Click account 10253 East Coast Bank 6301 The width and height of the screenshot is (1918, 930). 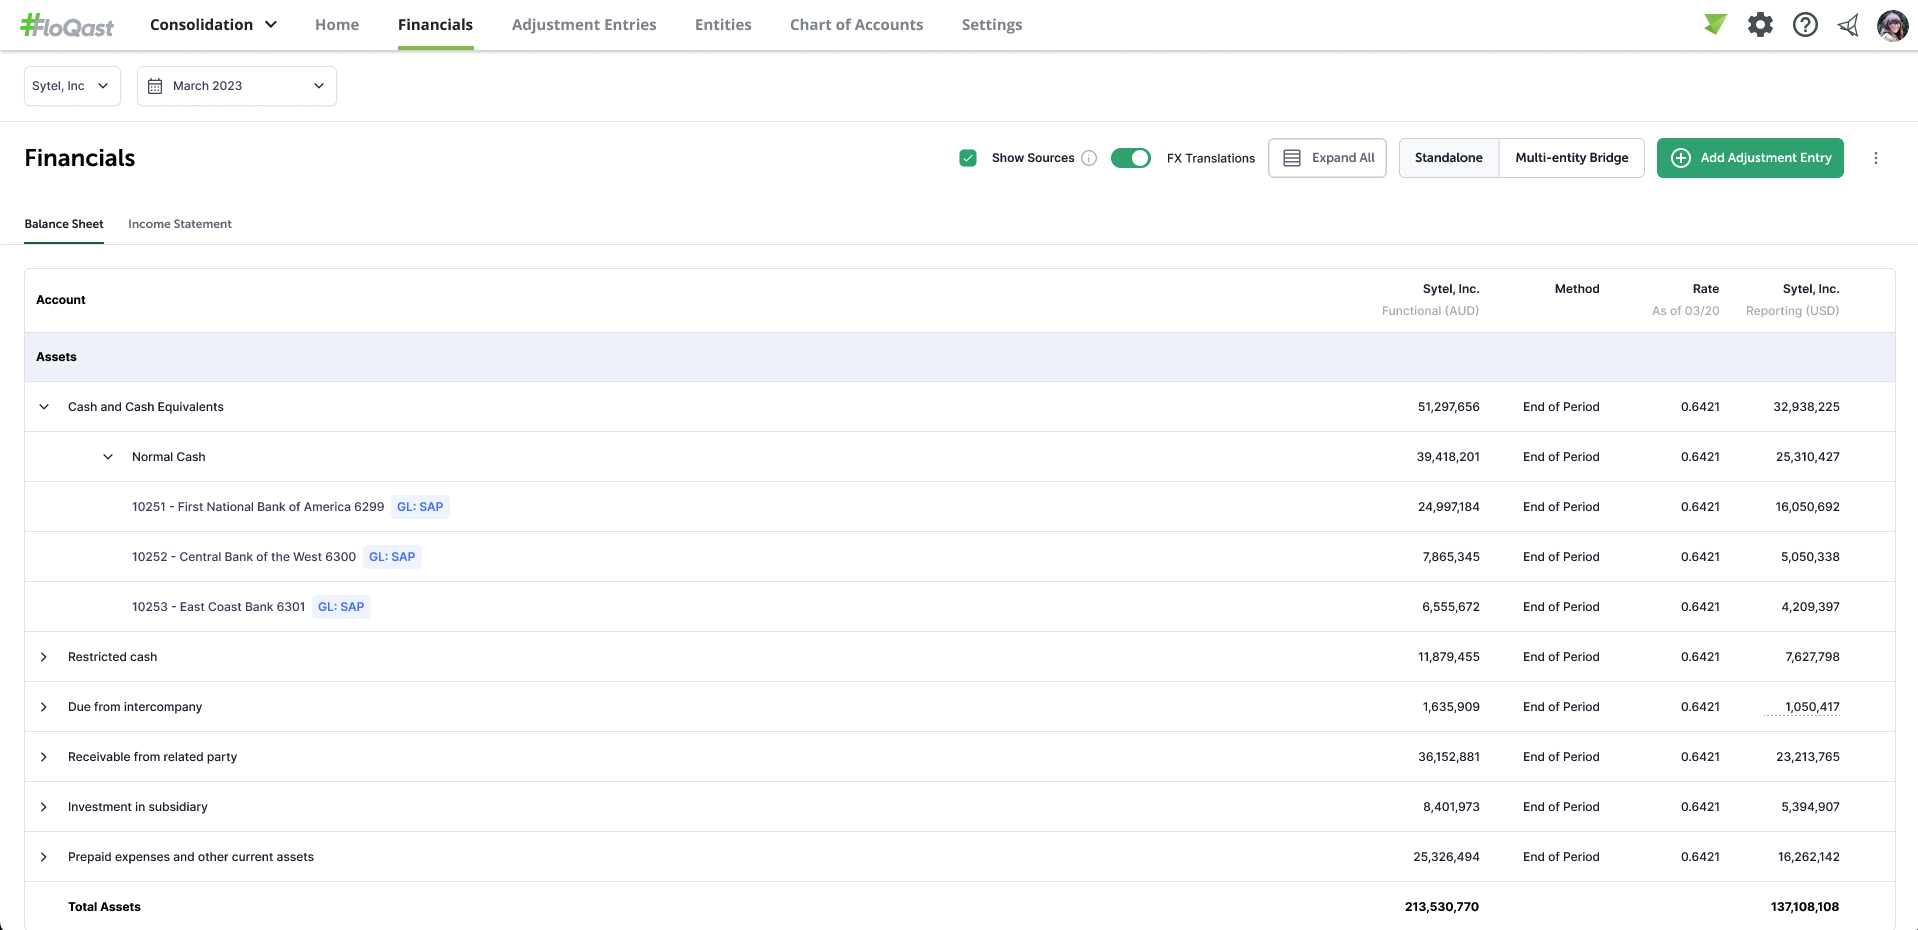(x=218, y=607)
